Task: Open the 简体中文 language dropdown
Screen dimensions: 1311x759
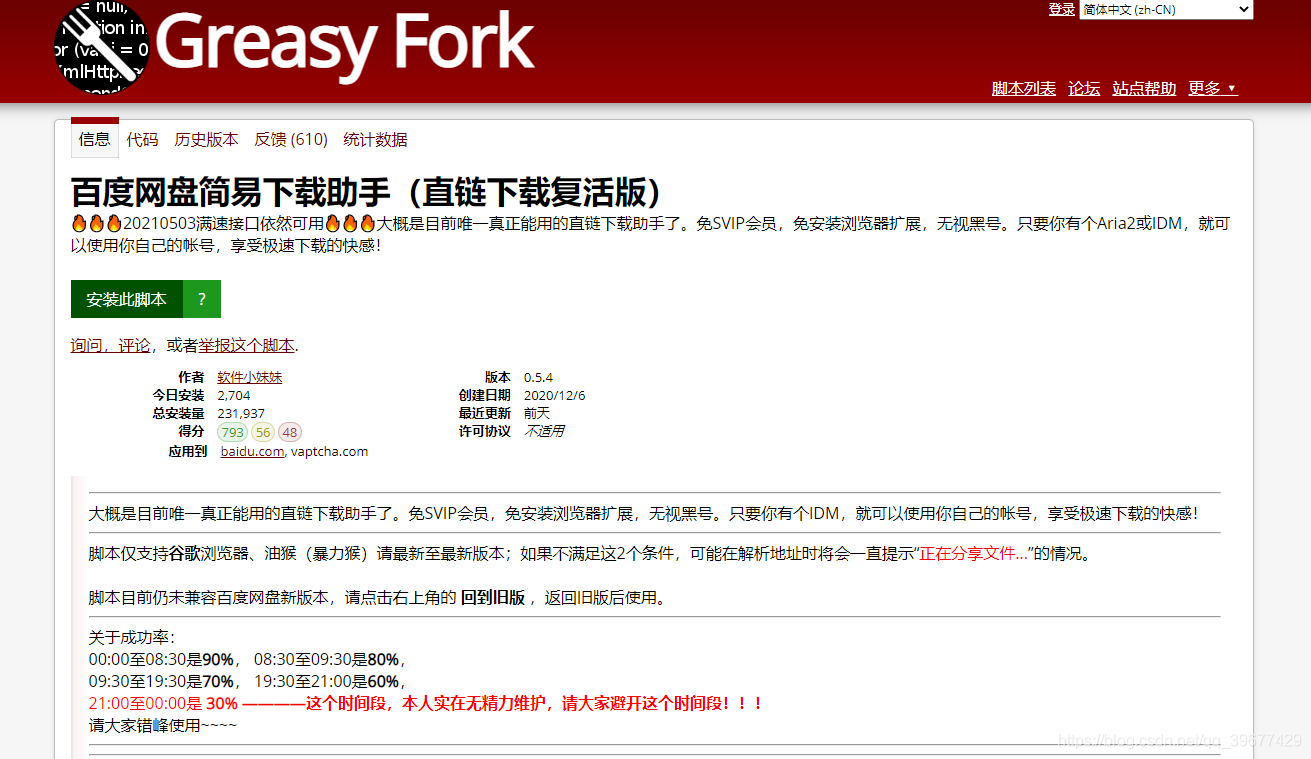Action: (1166, 9)
